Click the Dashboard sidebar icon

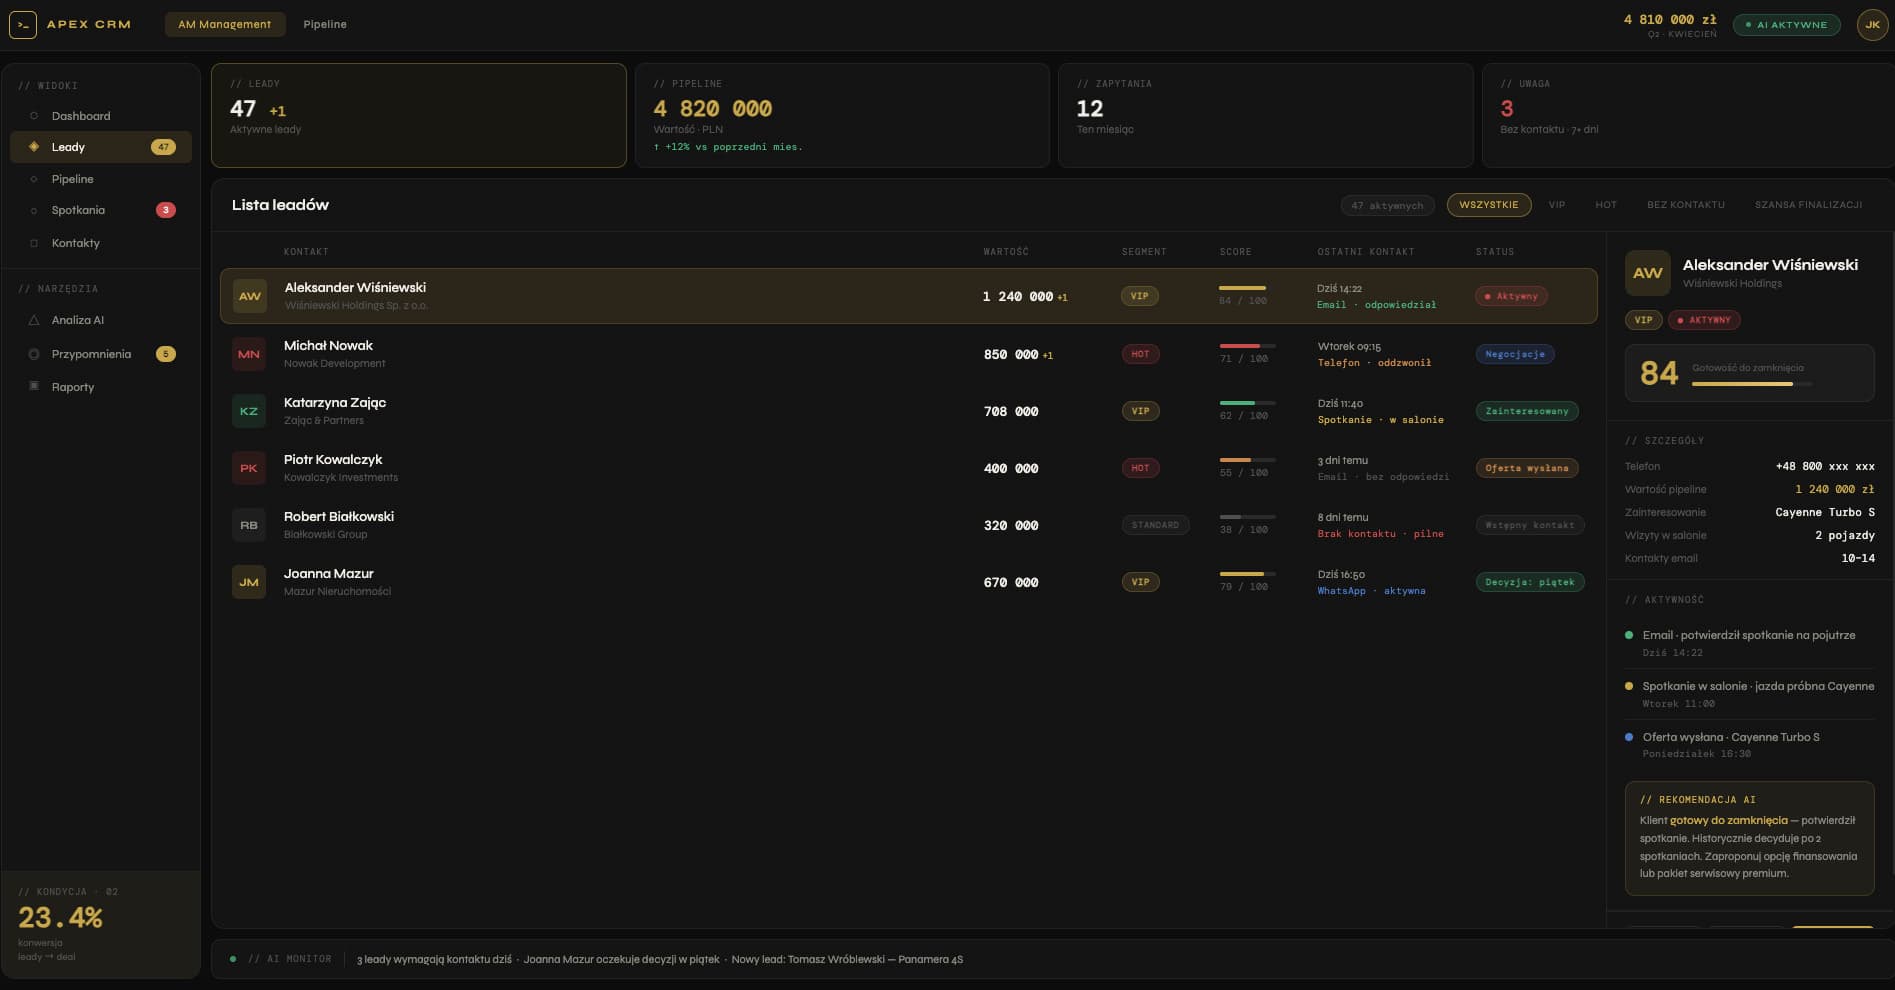(x=34, y=116)
